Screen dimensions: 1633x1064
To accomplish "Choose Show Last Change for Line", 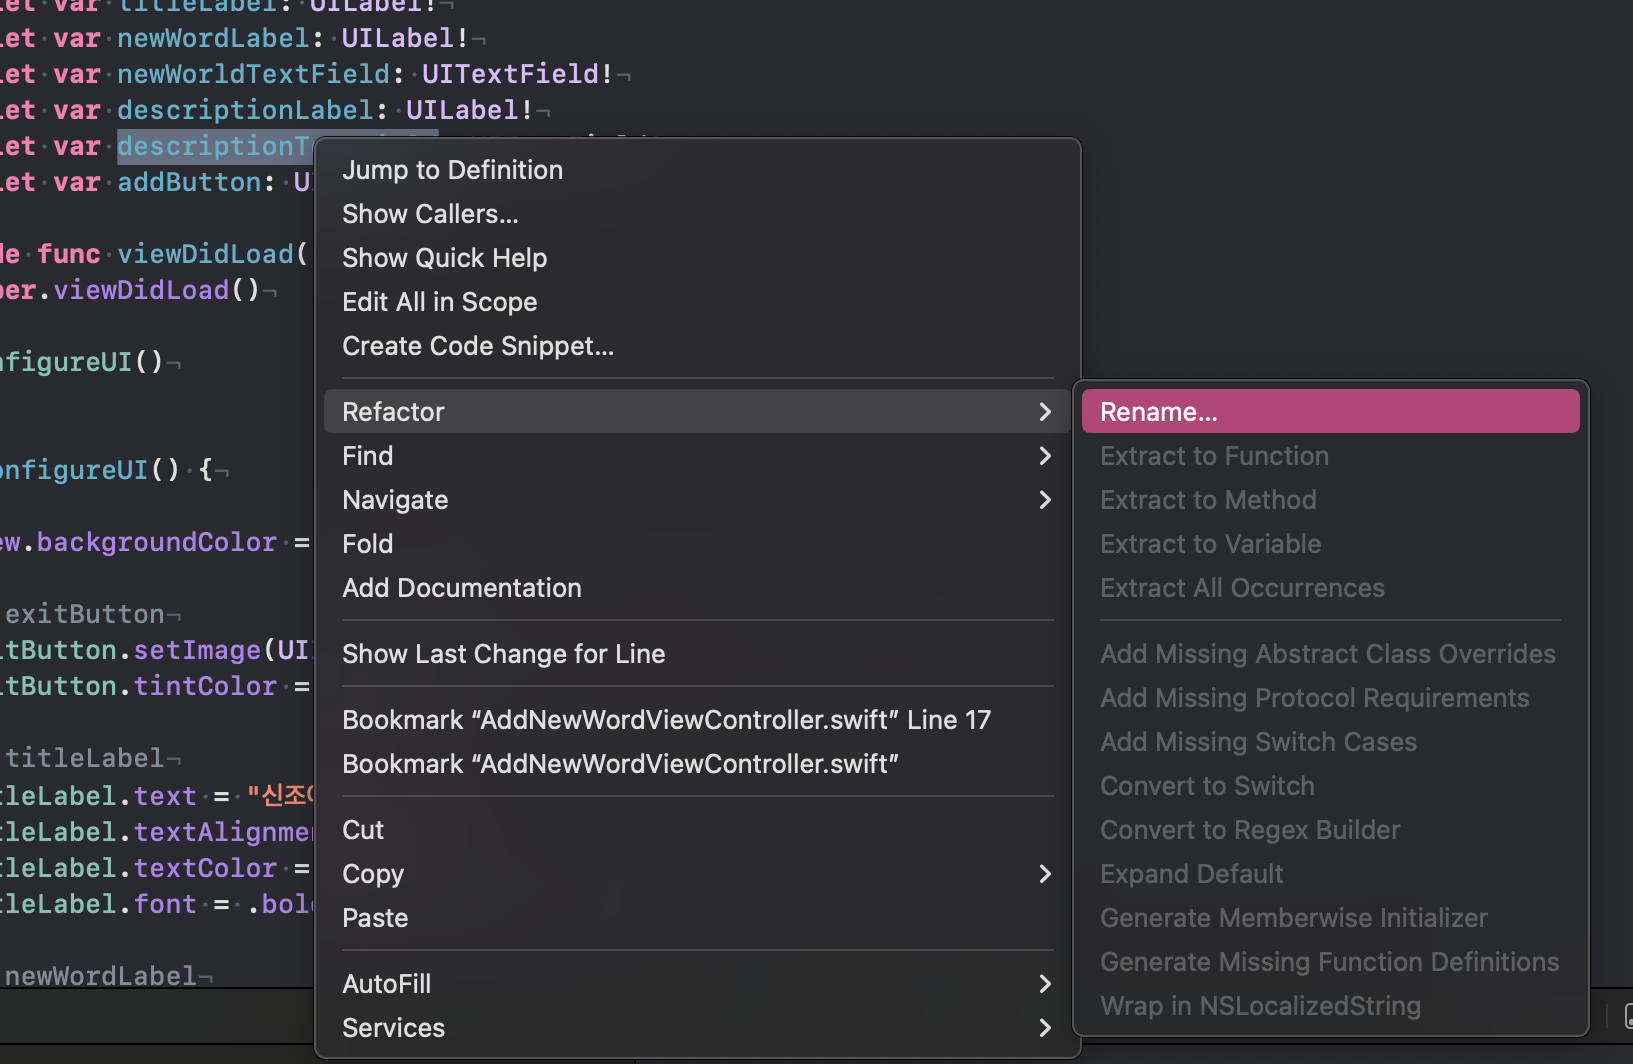I will [503, 654].
